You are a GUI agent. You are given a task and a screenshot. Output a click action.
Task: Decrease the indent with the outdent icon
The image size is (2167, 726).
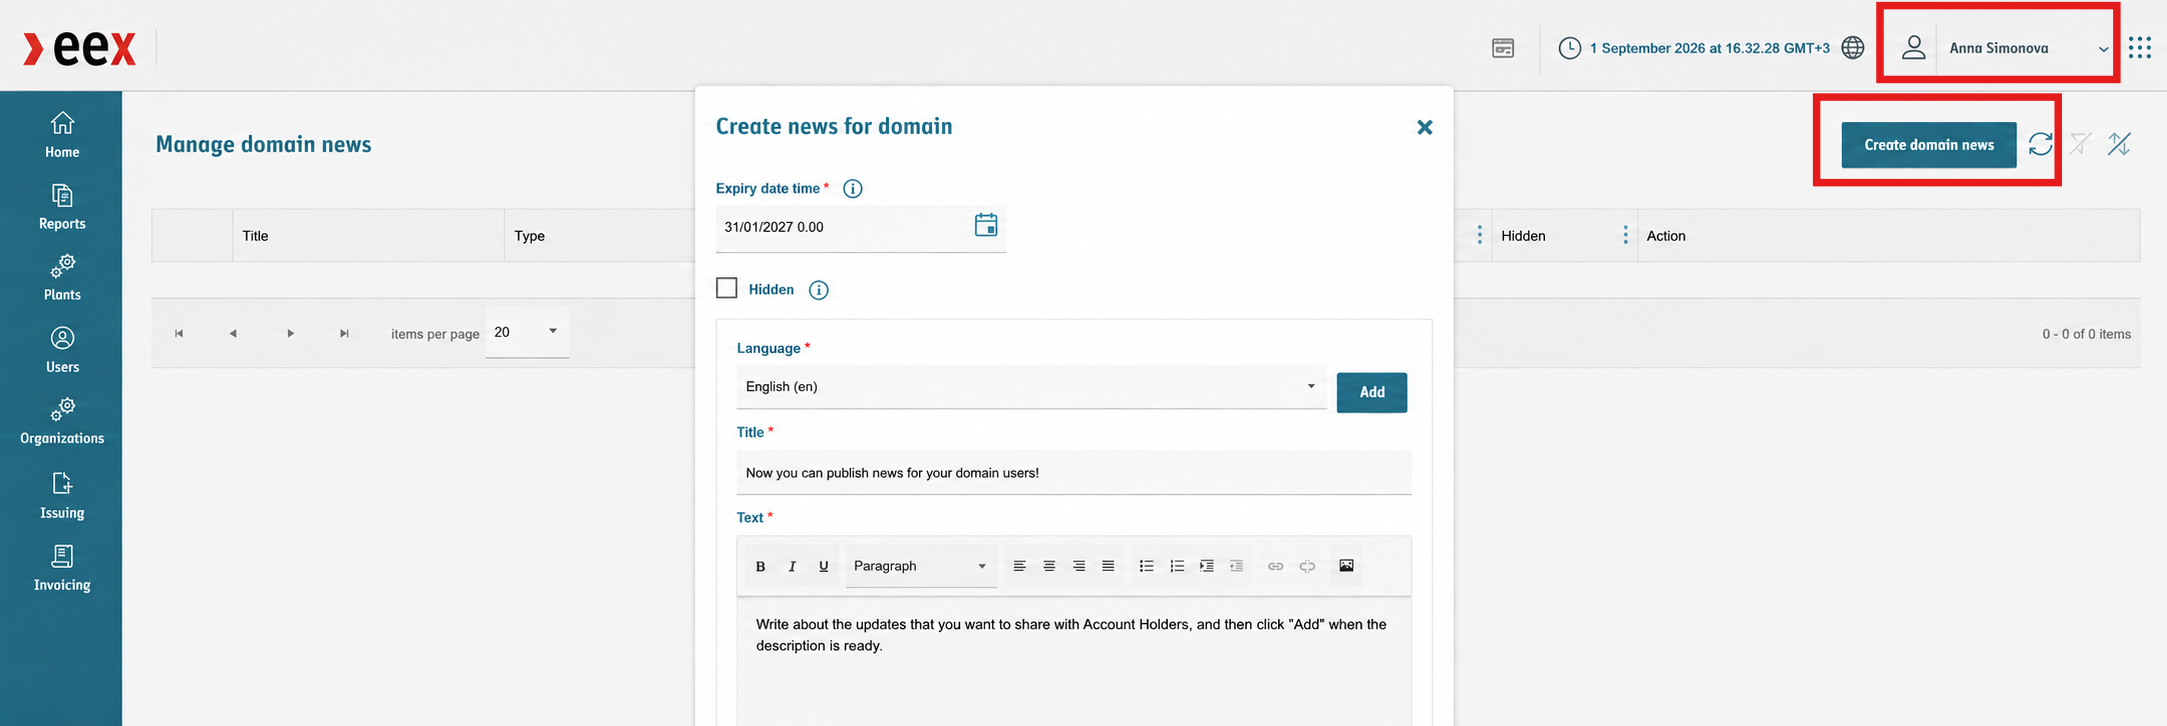[1237, 566]
